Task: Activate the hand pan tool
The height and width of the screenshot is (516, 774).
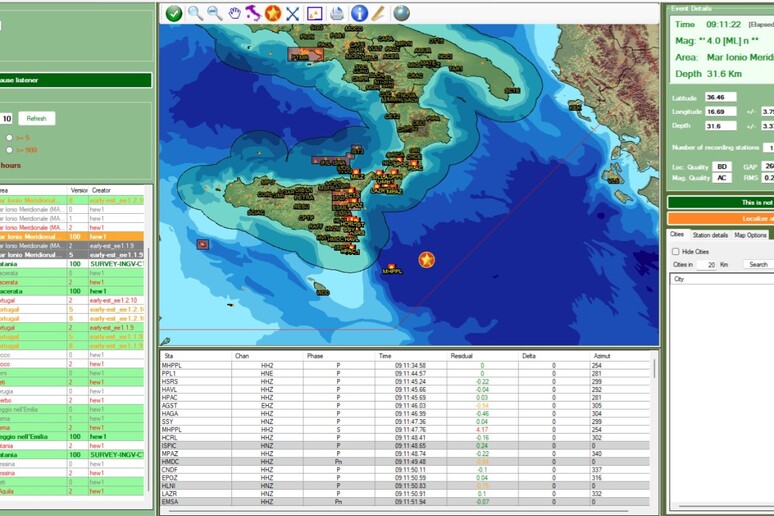Action: coord(234,13)
